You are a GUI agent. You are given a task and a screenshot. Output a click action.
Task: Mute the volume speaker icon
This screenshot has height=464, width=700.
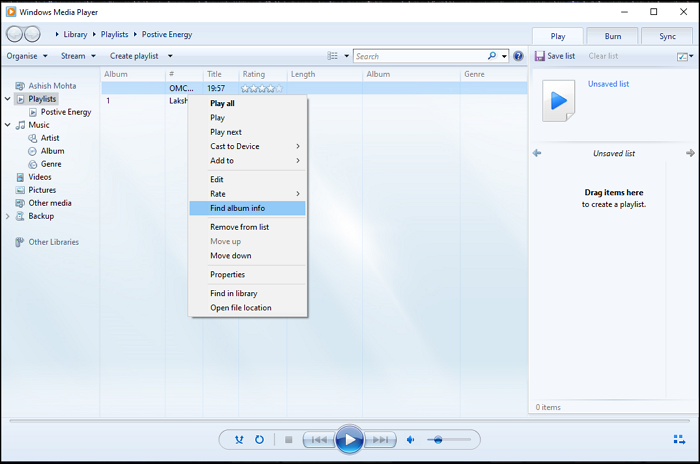[x=411, y=440]
